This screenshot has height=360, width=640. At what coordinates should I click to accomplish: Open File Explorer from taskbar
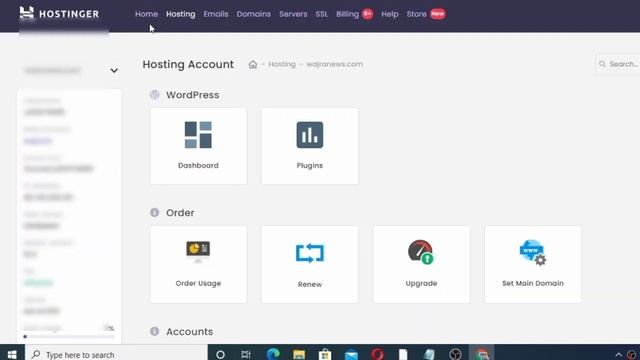[299, 354]
